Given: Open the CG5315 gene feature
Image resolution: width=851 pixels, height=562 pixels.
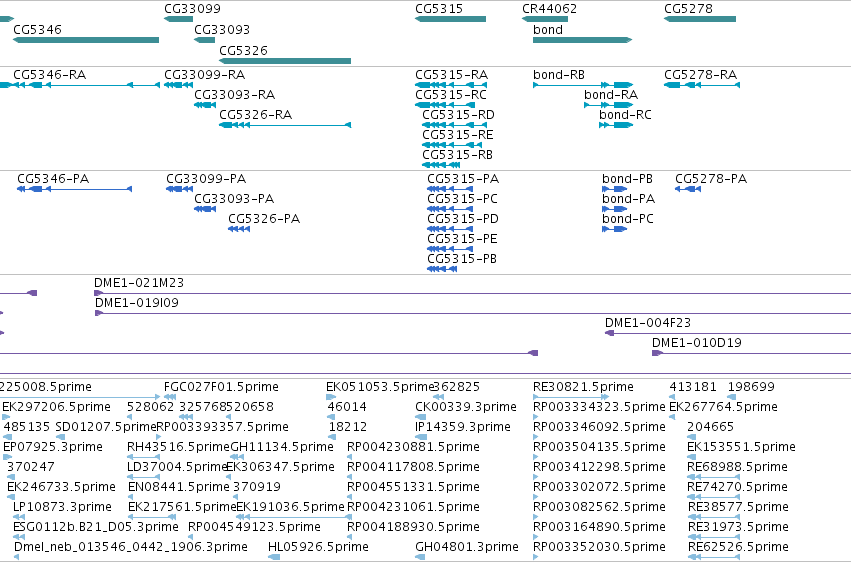Looking at the screenshot, I should 450,20.
